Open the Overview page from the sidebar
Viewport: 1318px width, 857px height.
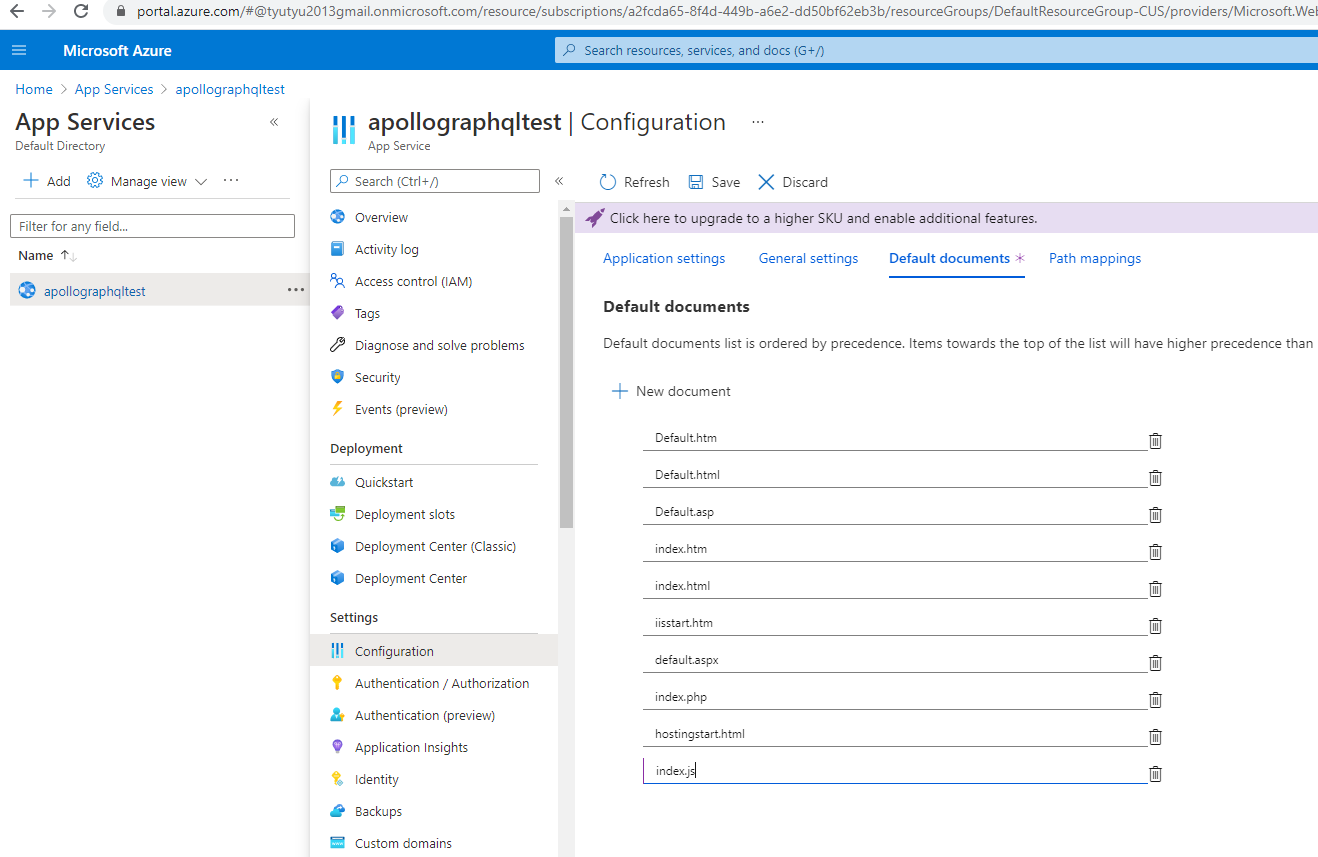382,217
